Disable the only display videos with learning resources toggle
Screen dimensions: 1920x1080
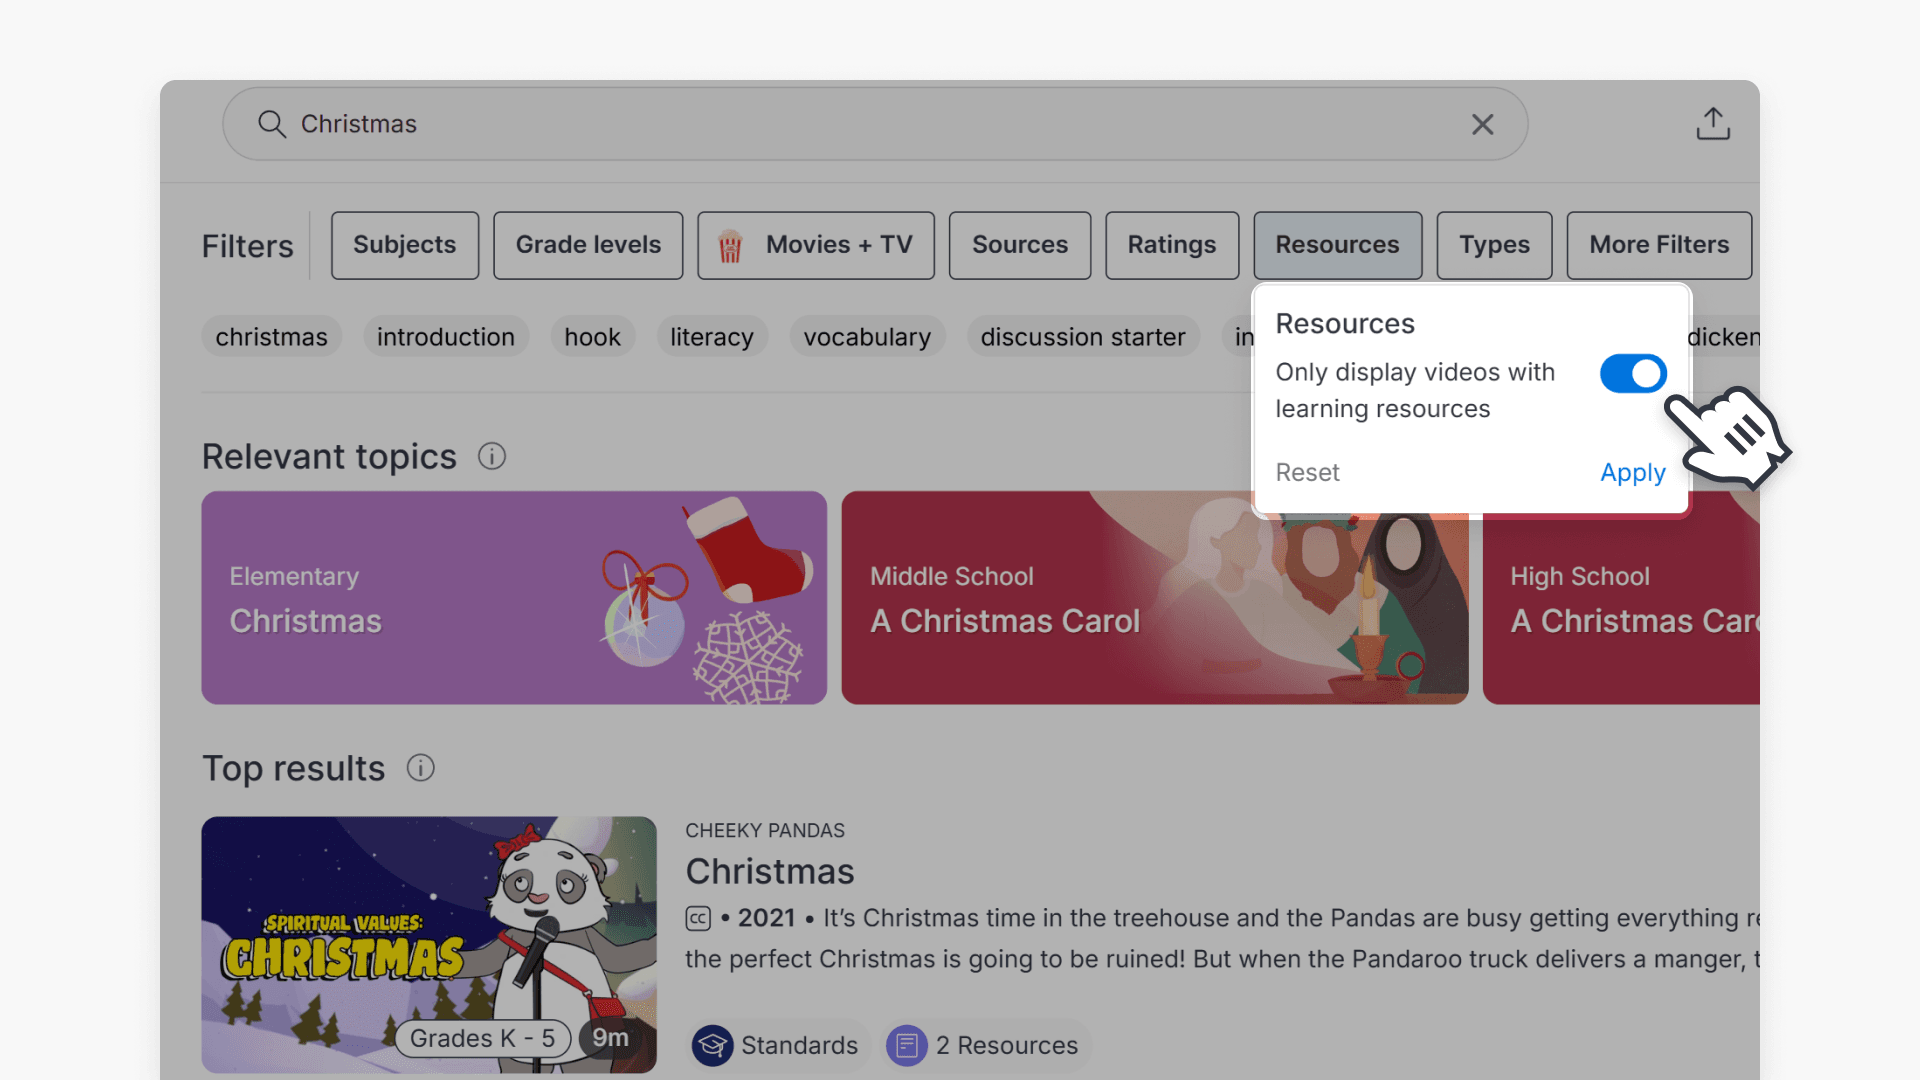point(1632,373)
